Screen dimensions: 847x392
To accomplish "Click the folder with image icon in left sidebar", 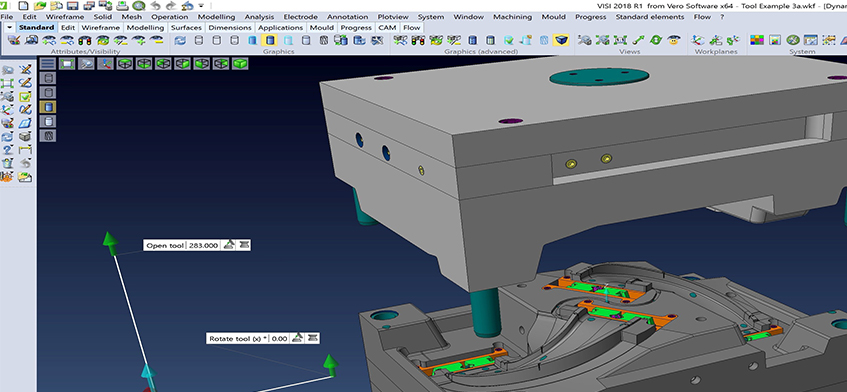I will (x=25, y=177).
